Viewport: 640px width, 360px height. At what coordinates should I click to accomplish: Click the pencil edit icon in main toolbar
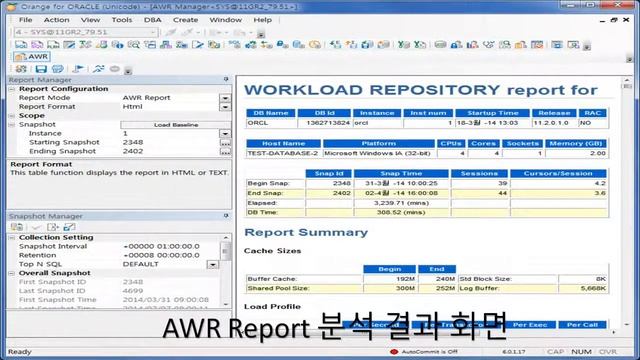click(x=198, y=44)
